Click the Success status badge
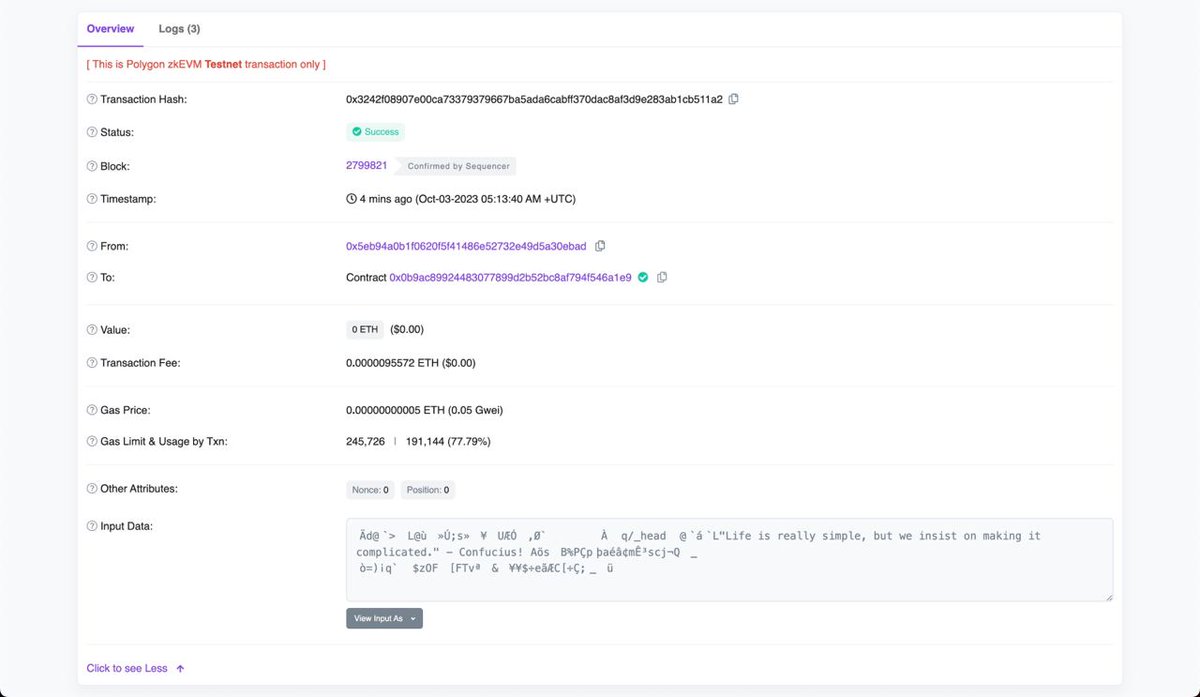The height and width of the screenshot is (697, 1200). [x=375, y=131]
